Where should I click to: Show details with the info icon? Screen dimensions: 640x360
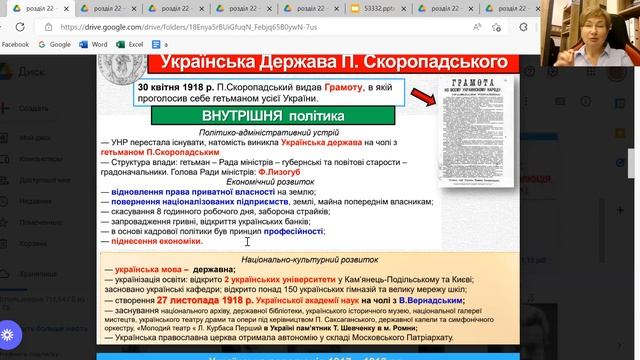586,101
